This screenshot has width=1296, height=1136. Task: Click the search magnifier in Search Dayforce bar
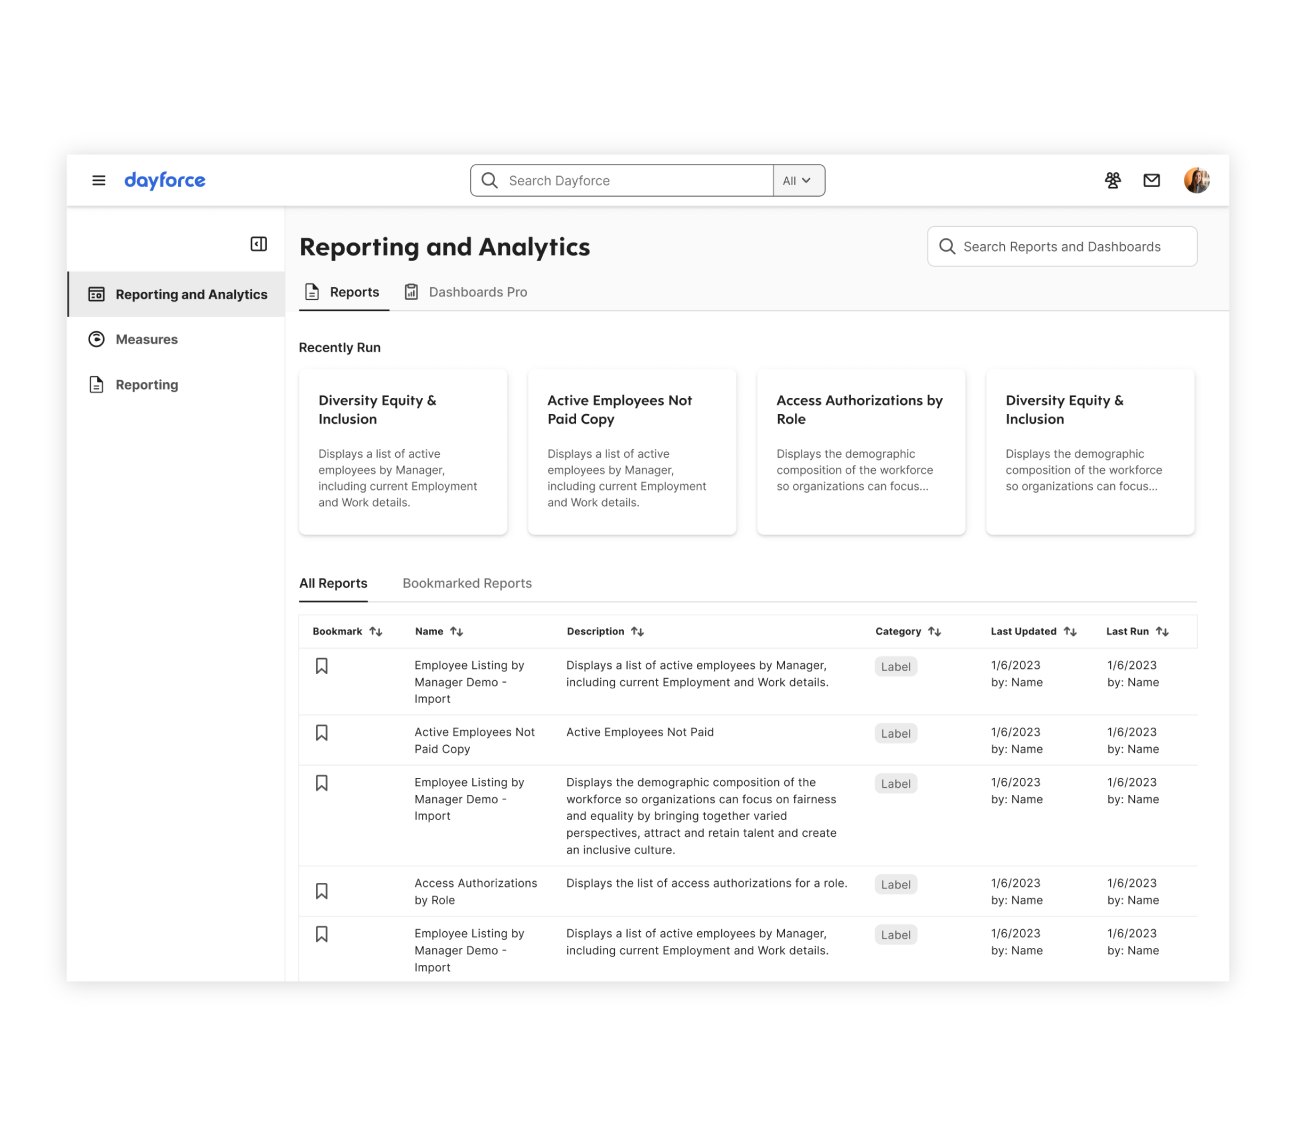click(x=489, y=180)
